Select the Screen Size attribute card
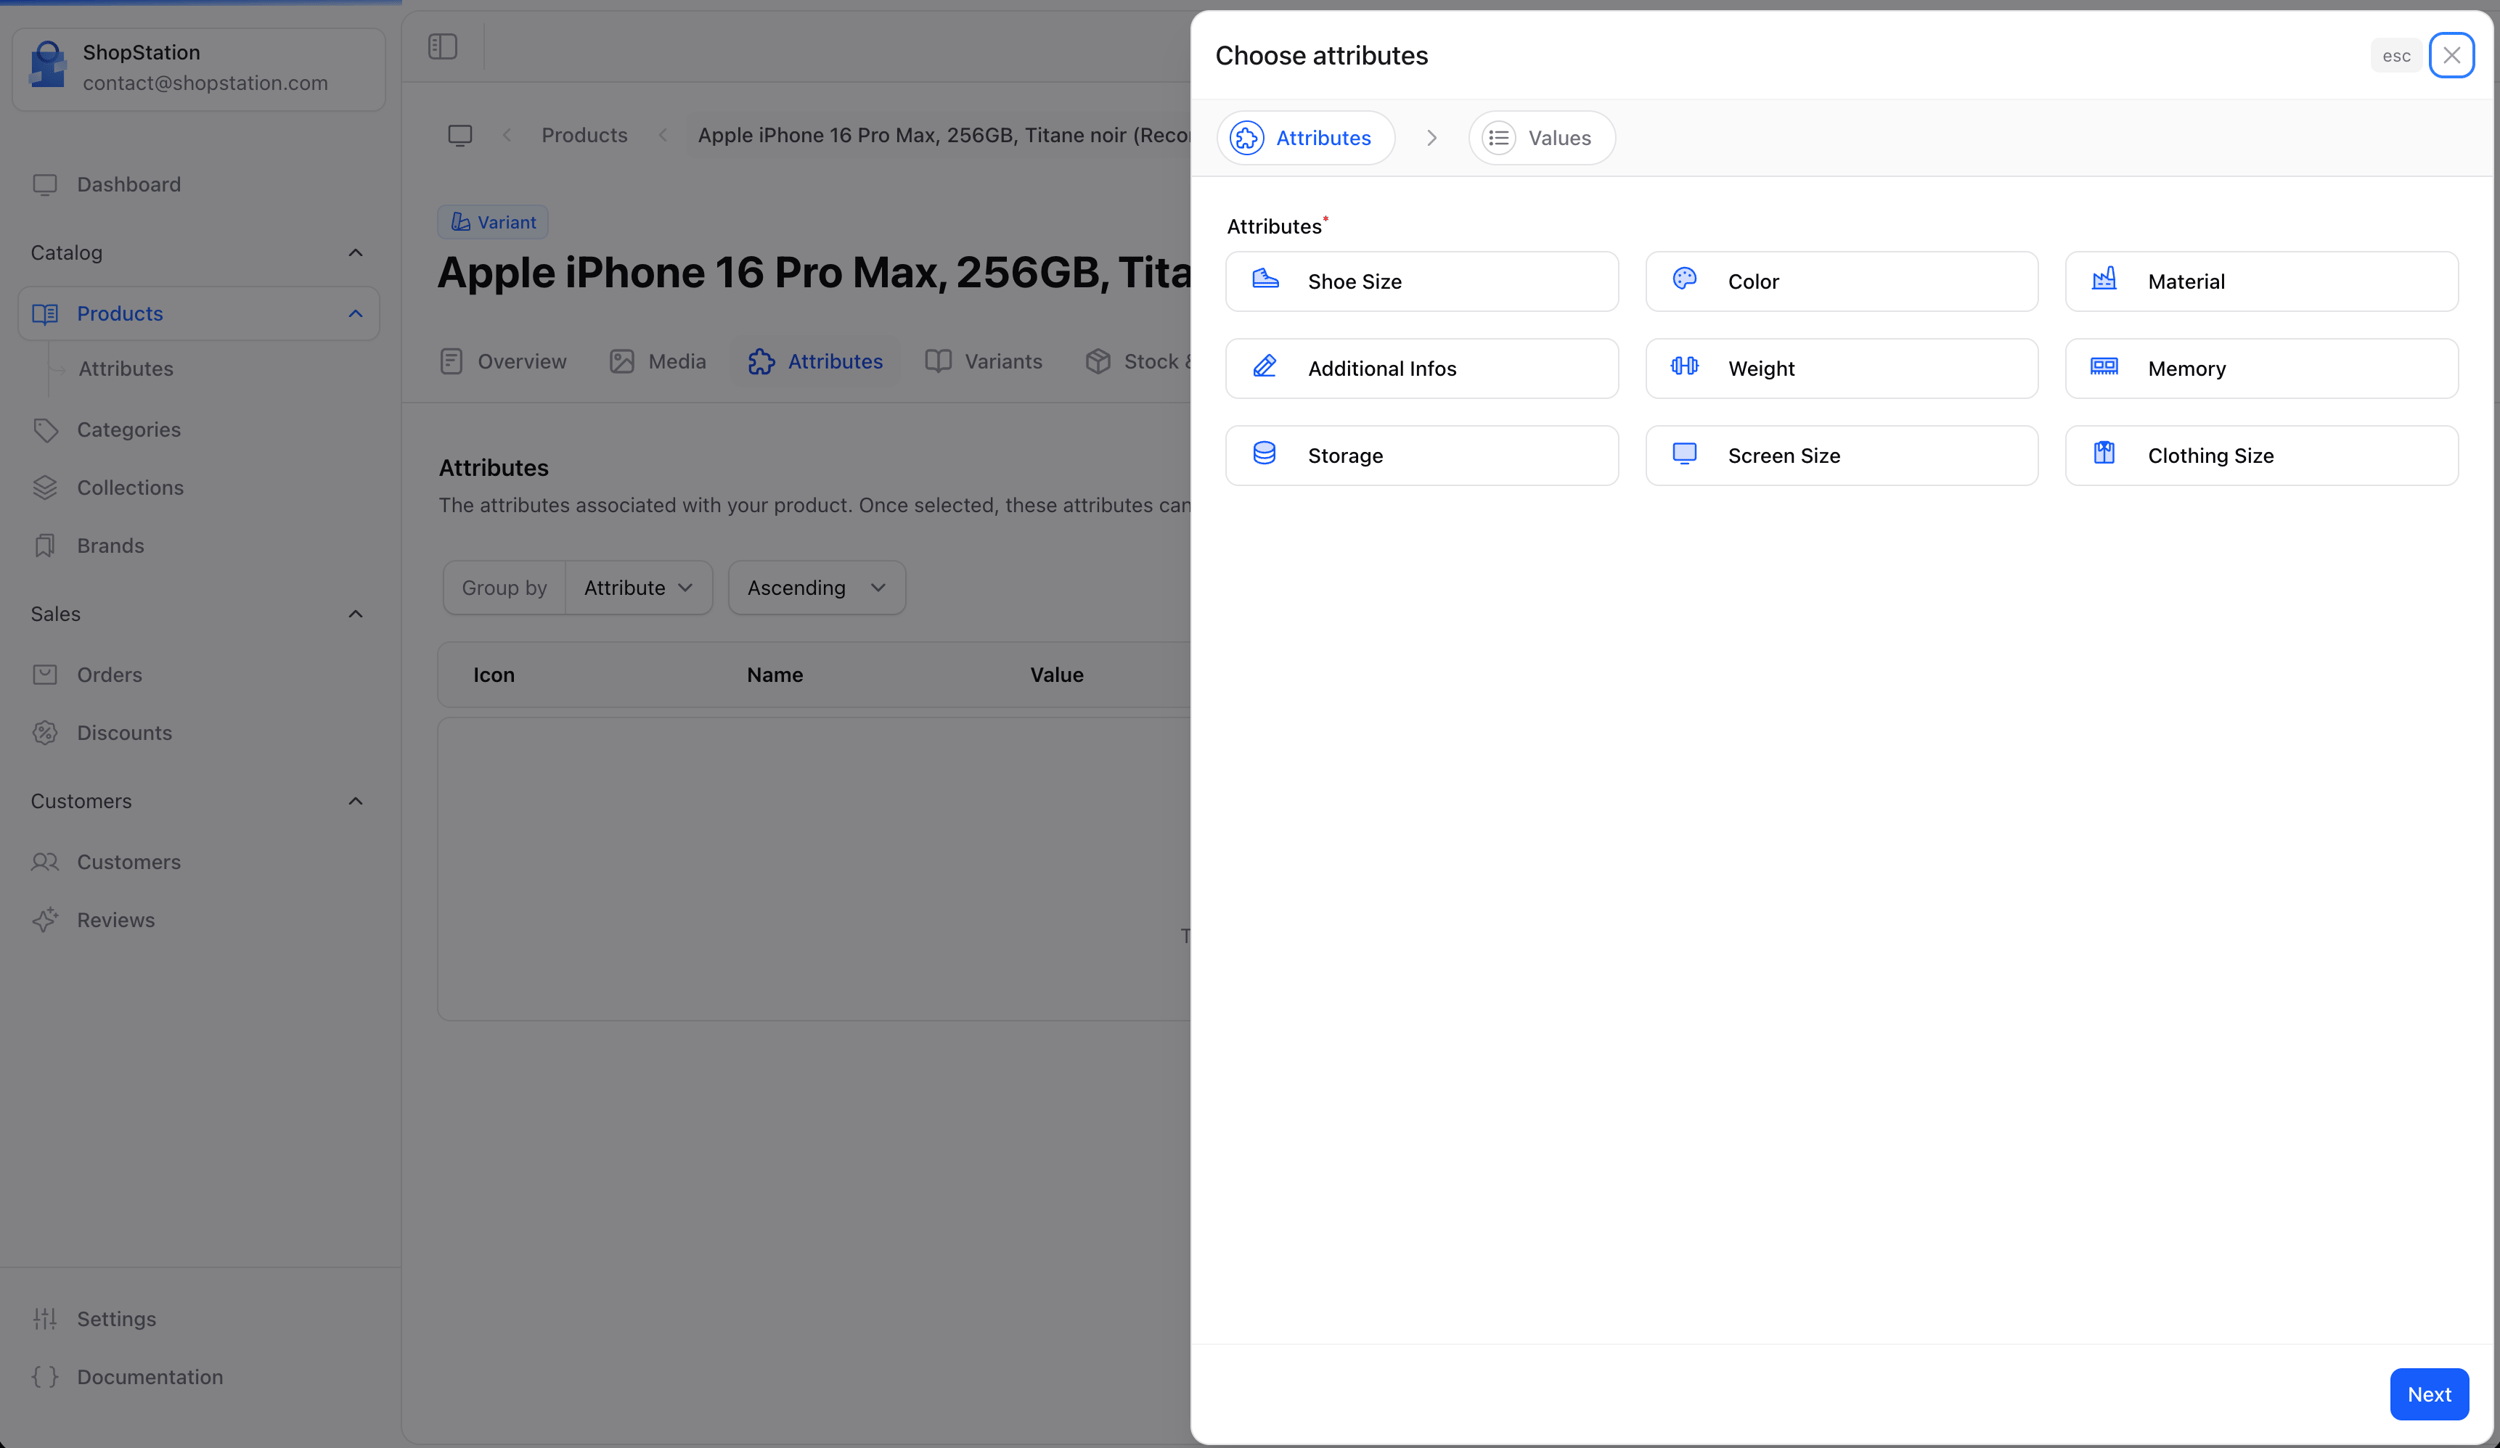2500x1448 pixels. [1841, 455]
